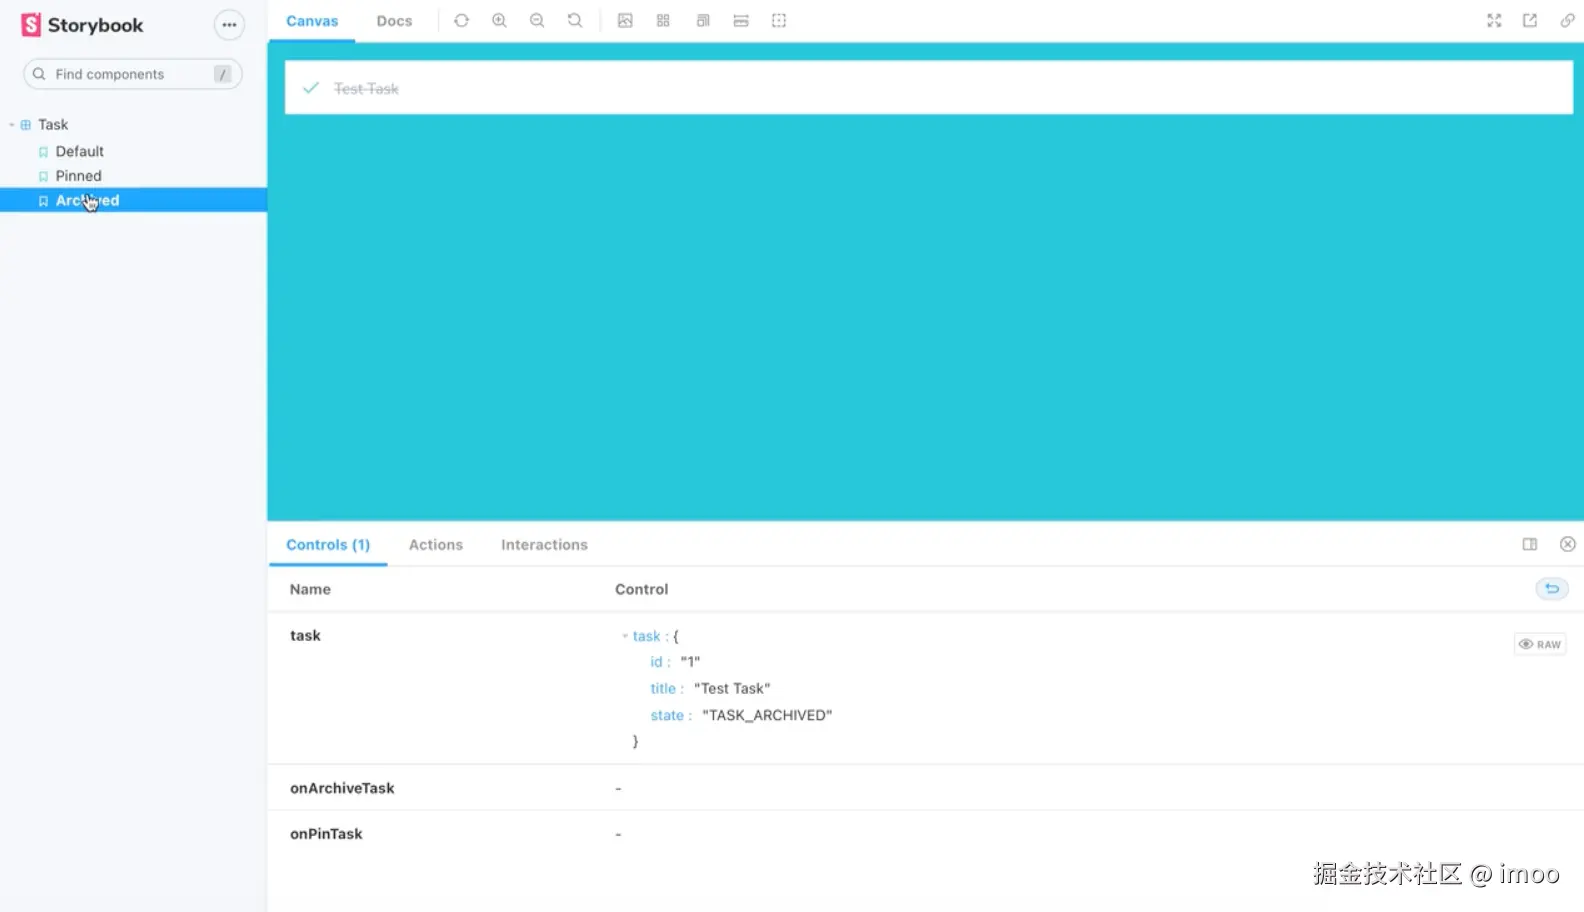Change the viewport size
This screenshot has height=912, width=1584.
click(x=703, y=21)
